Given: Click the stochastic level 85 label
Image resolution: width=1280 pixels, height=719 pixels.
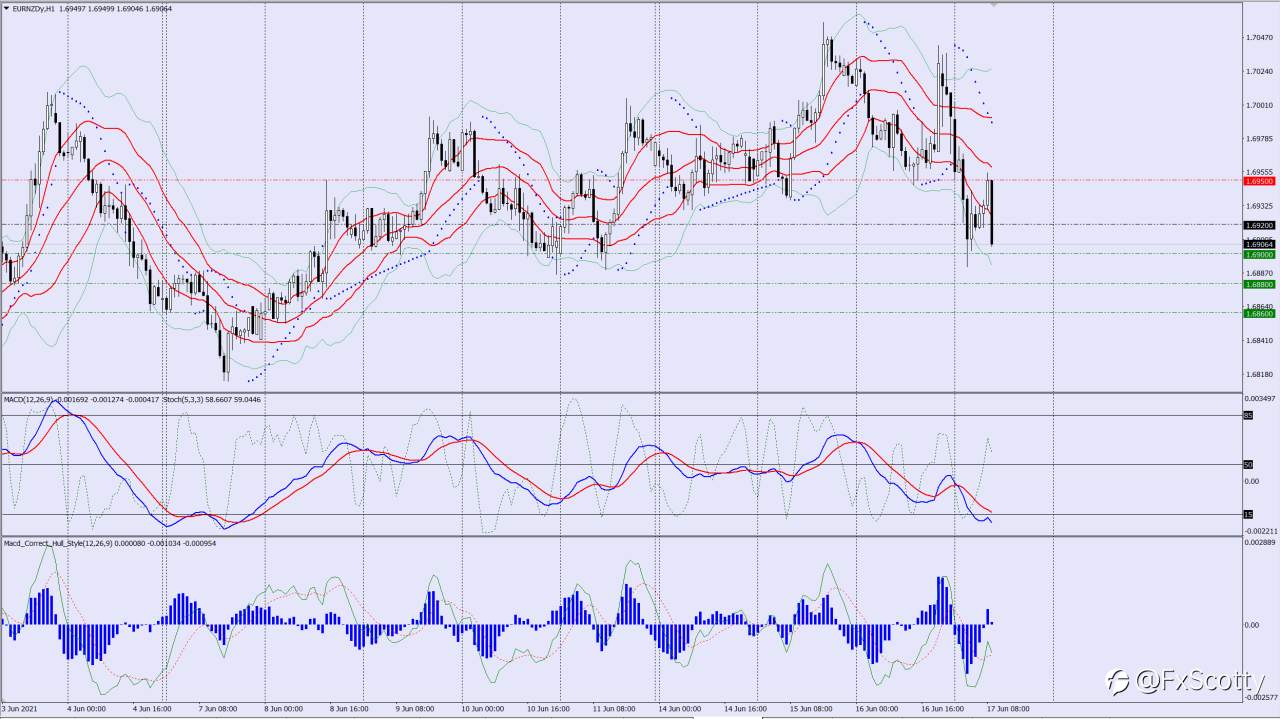Looking at the screenshot, I should point(1248,415).
